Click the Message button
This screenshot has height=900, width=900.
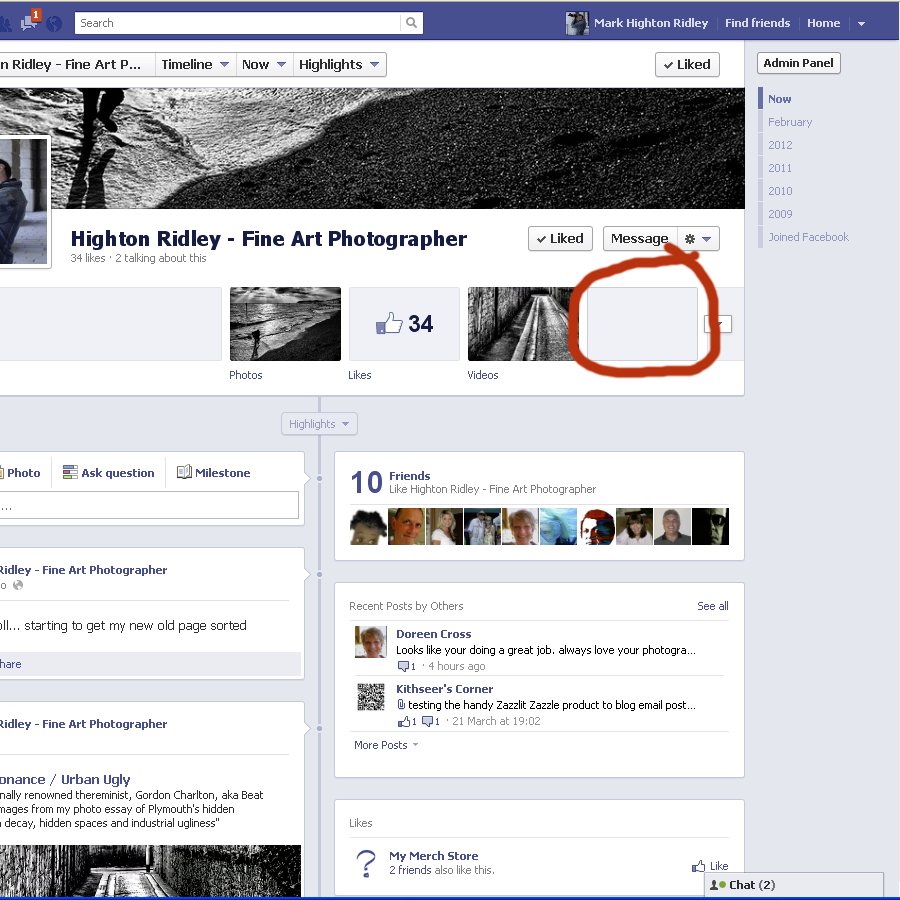[x=639, y=239]
